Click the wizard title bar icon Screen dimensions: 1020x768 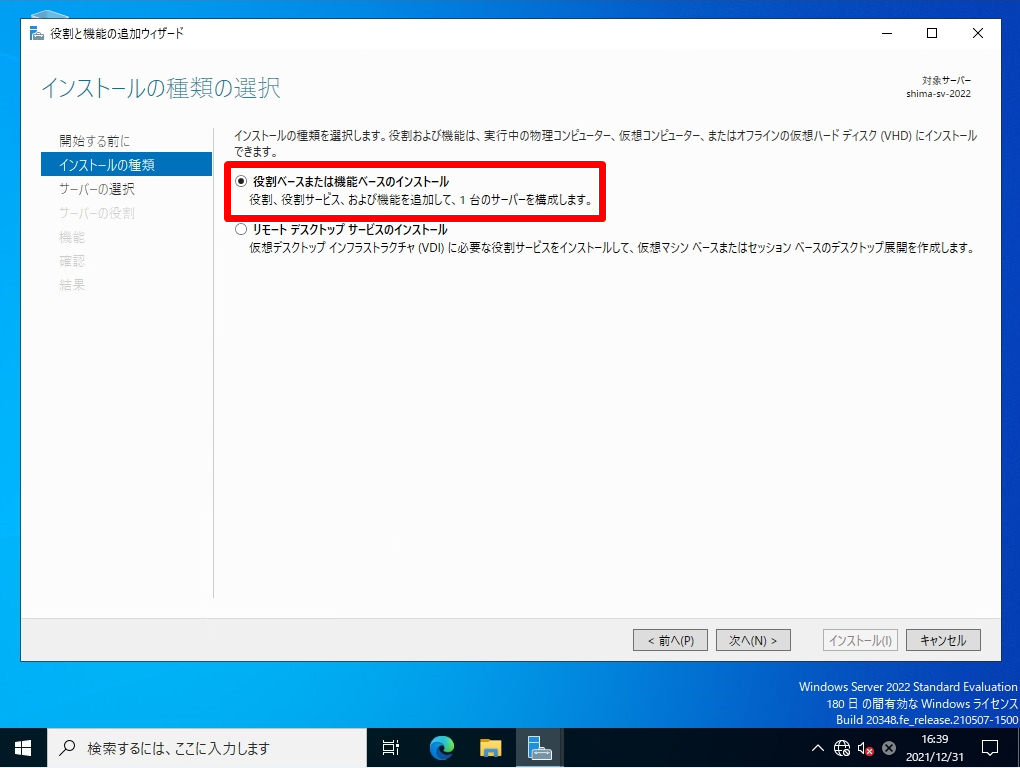37,33
